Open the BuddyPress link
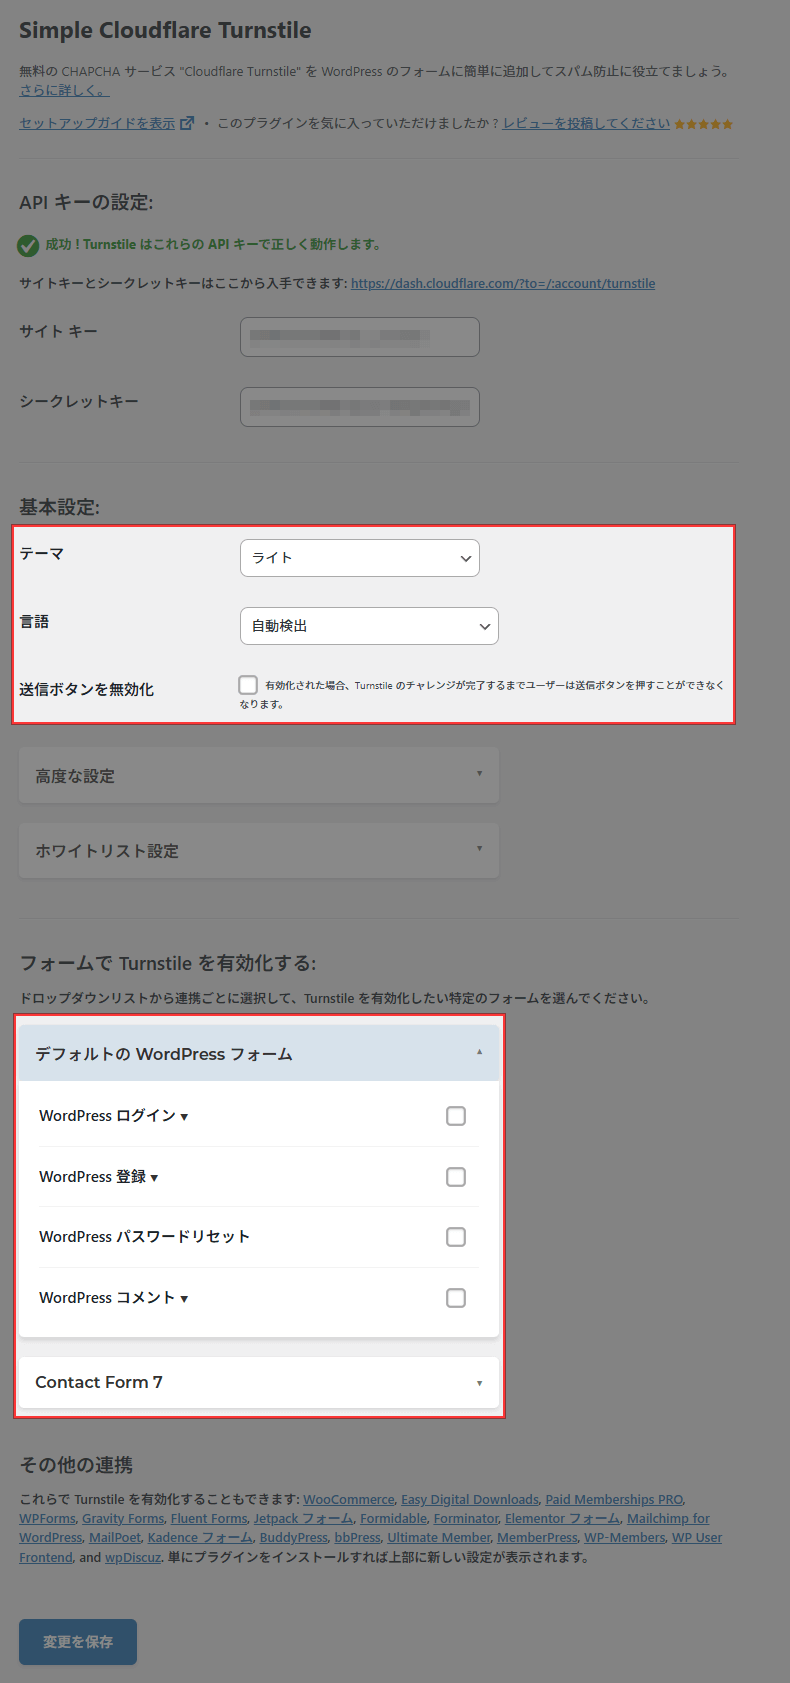Screen dimensions: 790x1683 coord(293,1537)
